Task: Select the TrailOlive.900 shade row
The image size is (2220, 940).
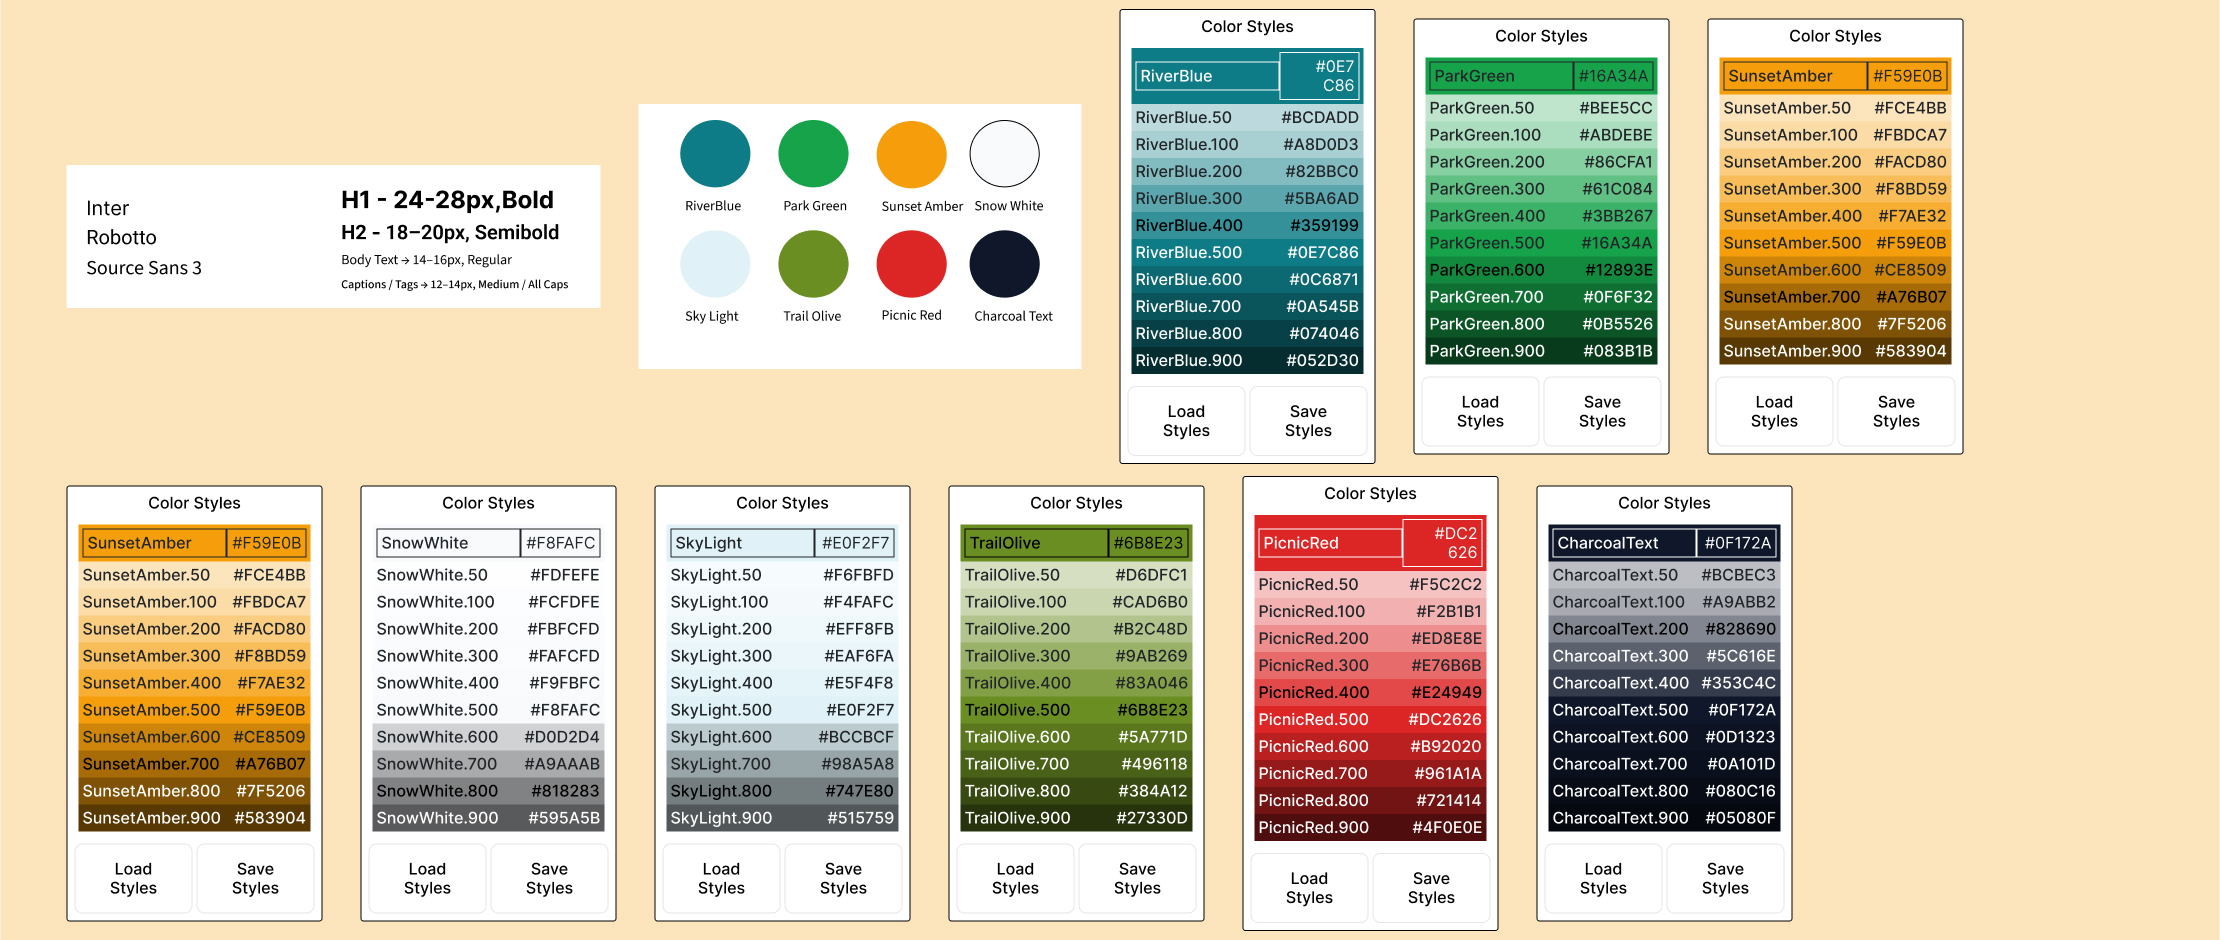Action: coord(1075,818)
